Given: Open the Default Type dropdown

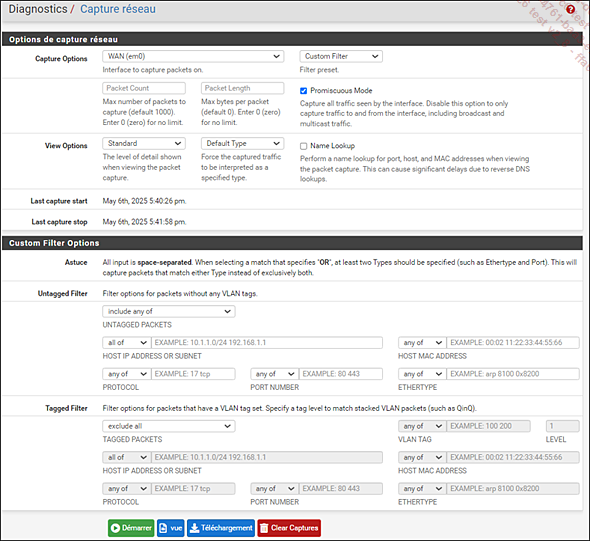Looking at the screenshot, I should (242, 143).
